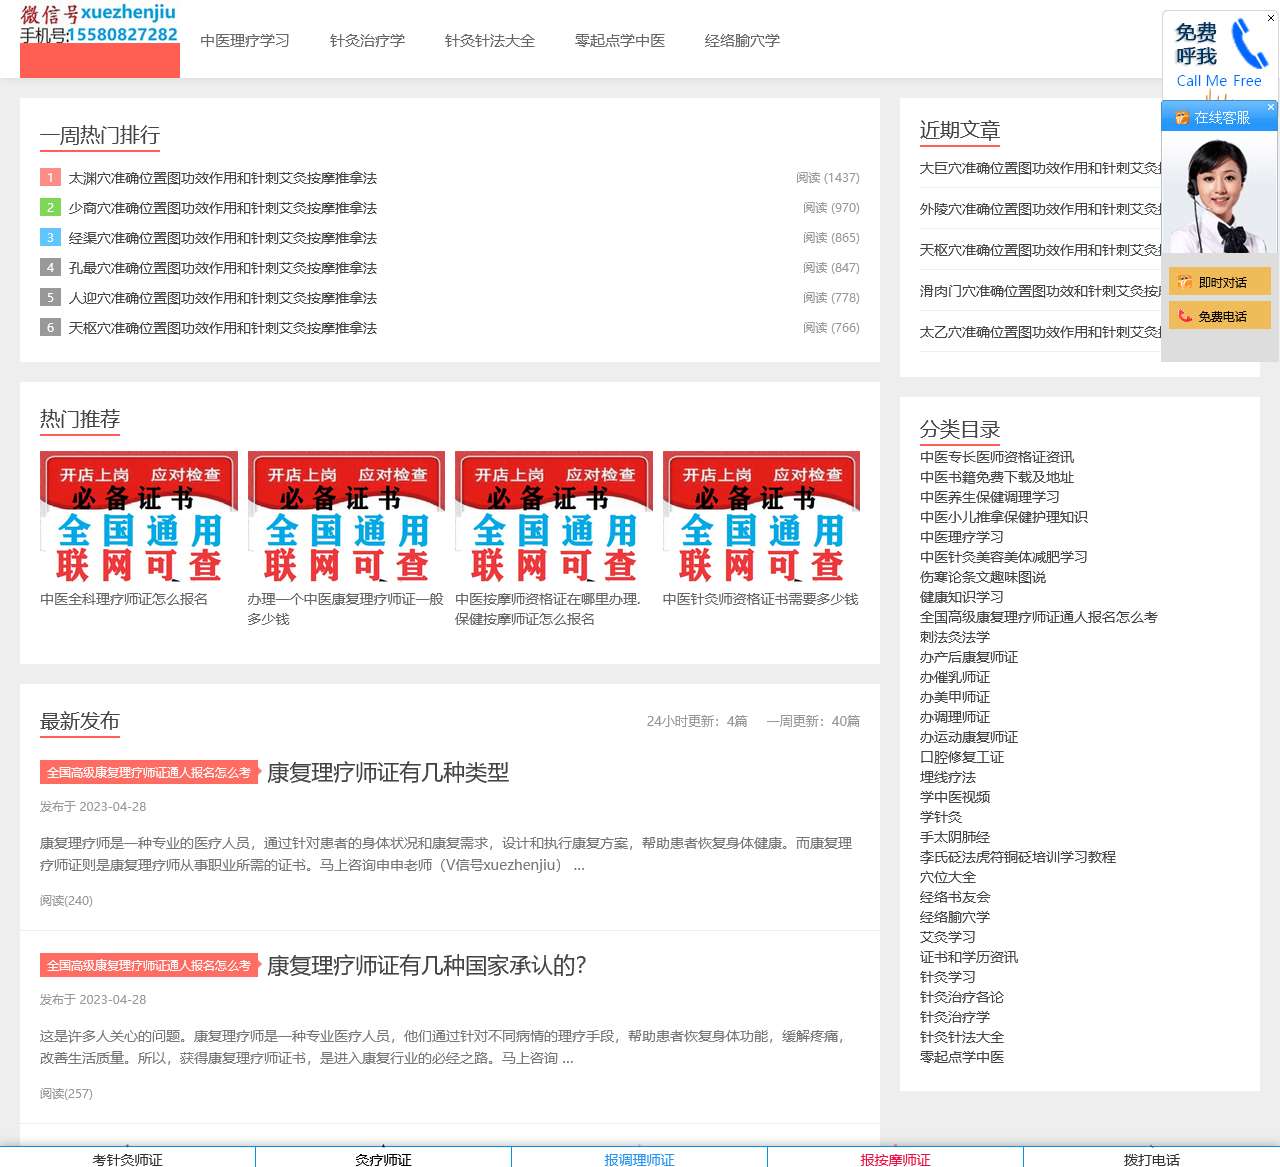Open the 零起点学中医 navigation menu

tap(620, 41)
